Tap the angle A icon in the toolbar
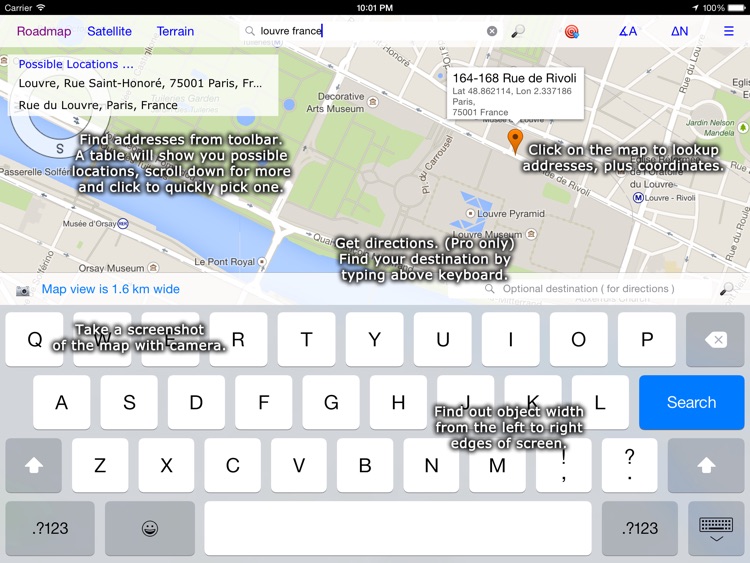The image size is (750, 563). point(628,32)
